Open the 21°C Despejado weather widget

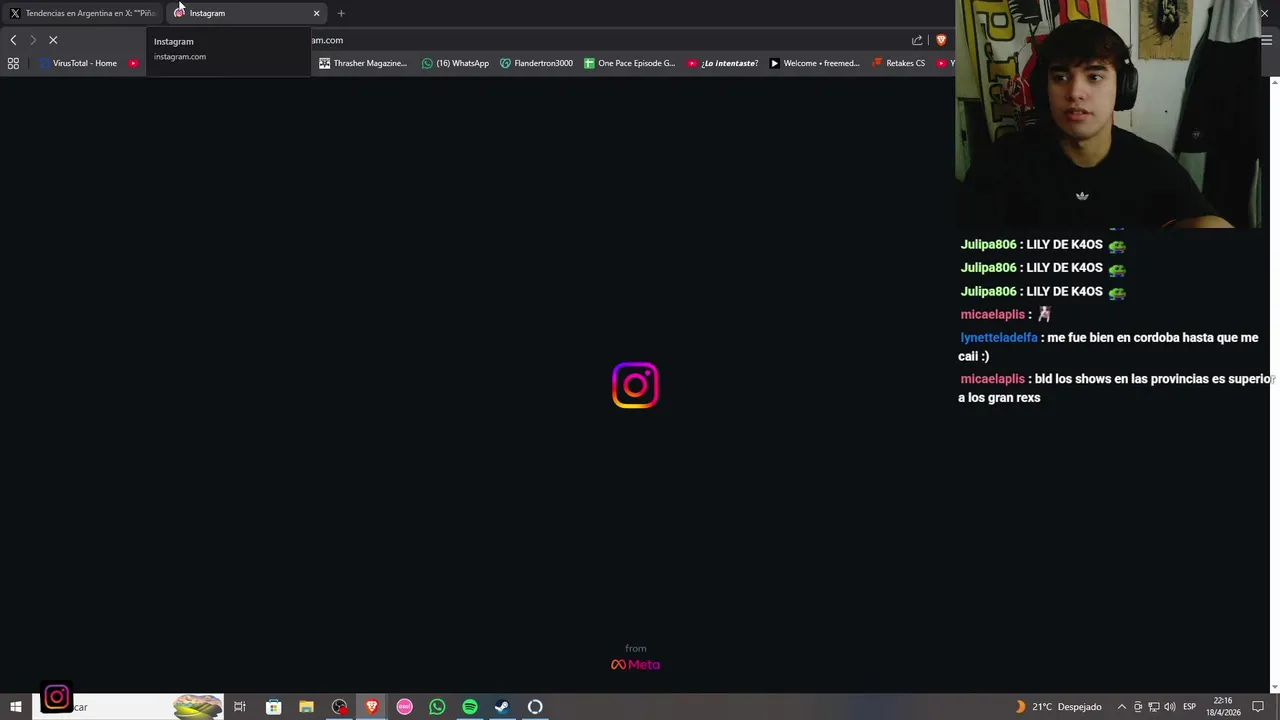point(1058,707)
